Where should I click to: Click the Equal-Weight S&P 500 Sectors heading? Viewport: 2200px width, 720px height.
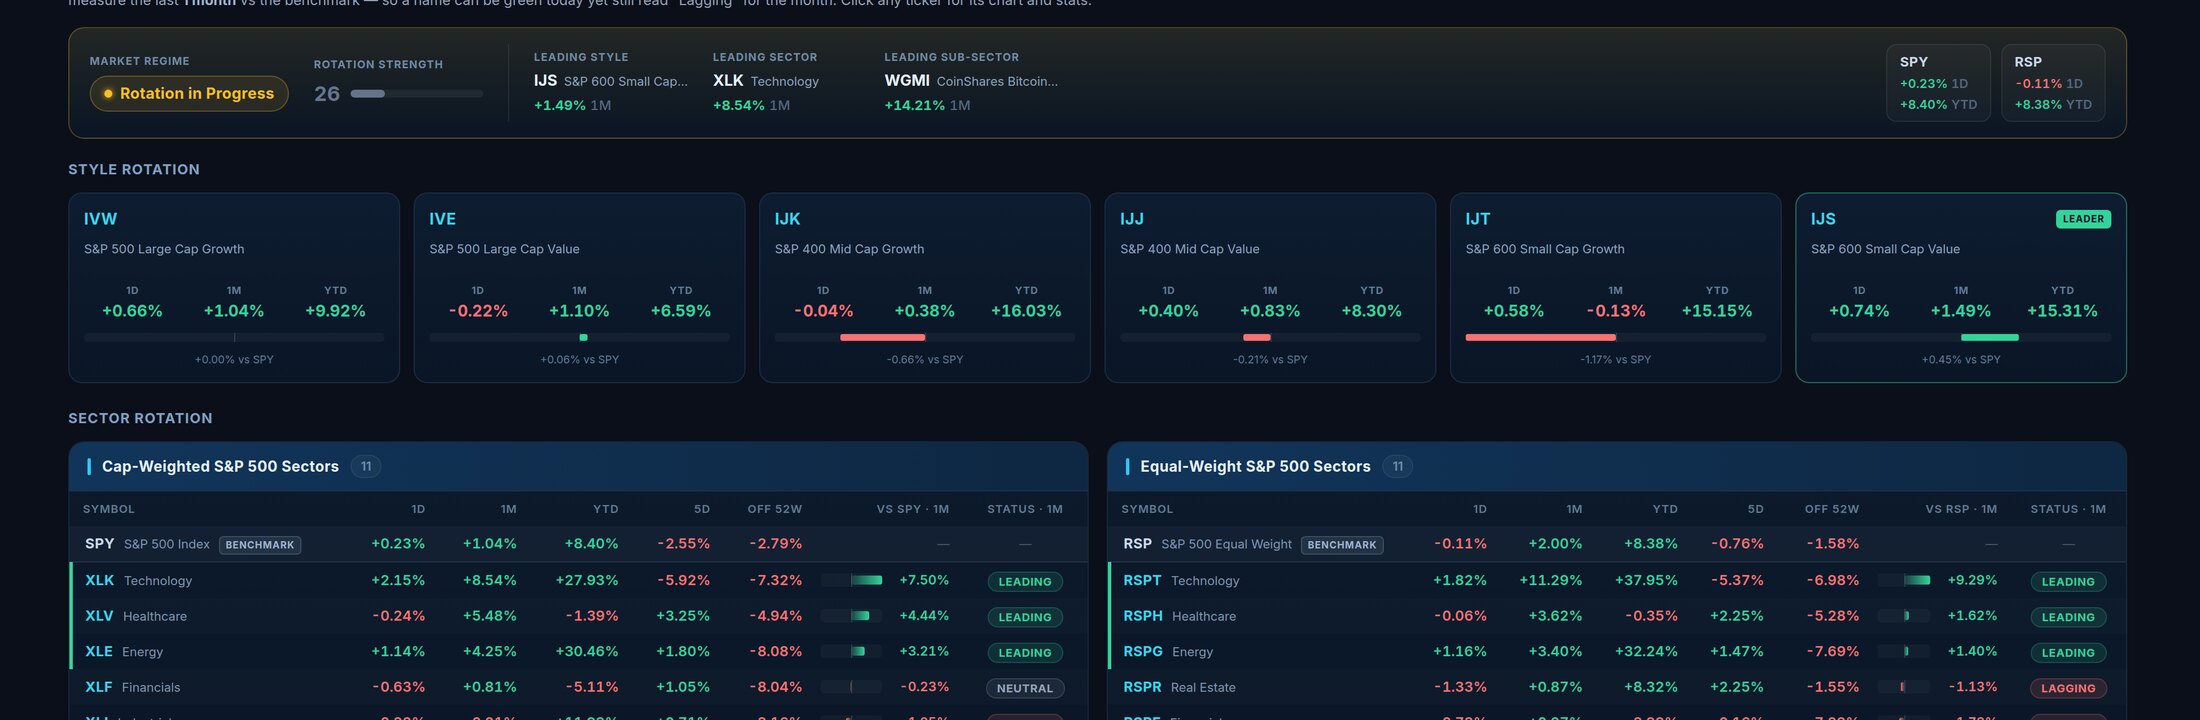(x=1255, y=467)
